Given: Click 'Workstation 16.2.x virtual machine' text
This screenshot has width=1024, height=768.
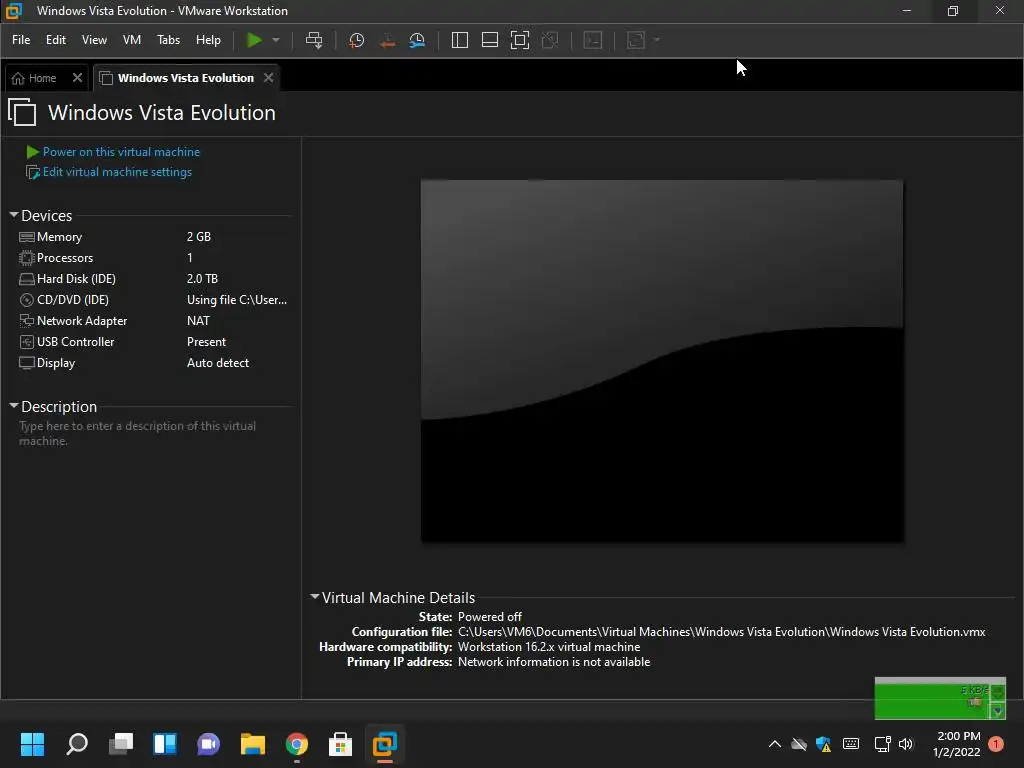Looking at the screenshot, I should click(x=549, y=647).
